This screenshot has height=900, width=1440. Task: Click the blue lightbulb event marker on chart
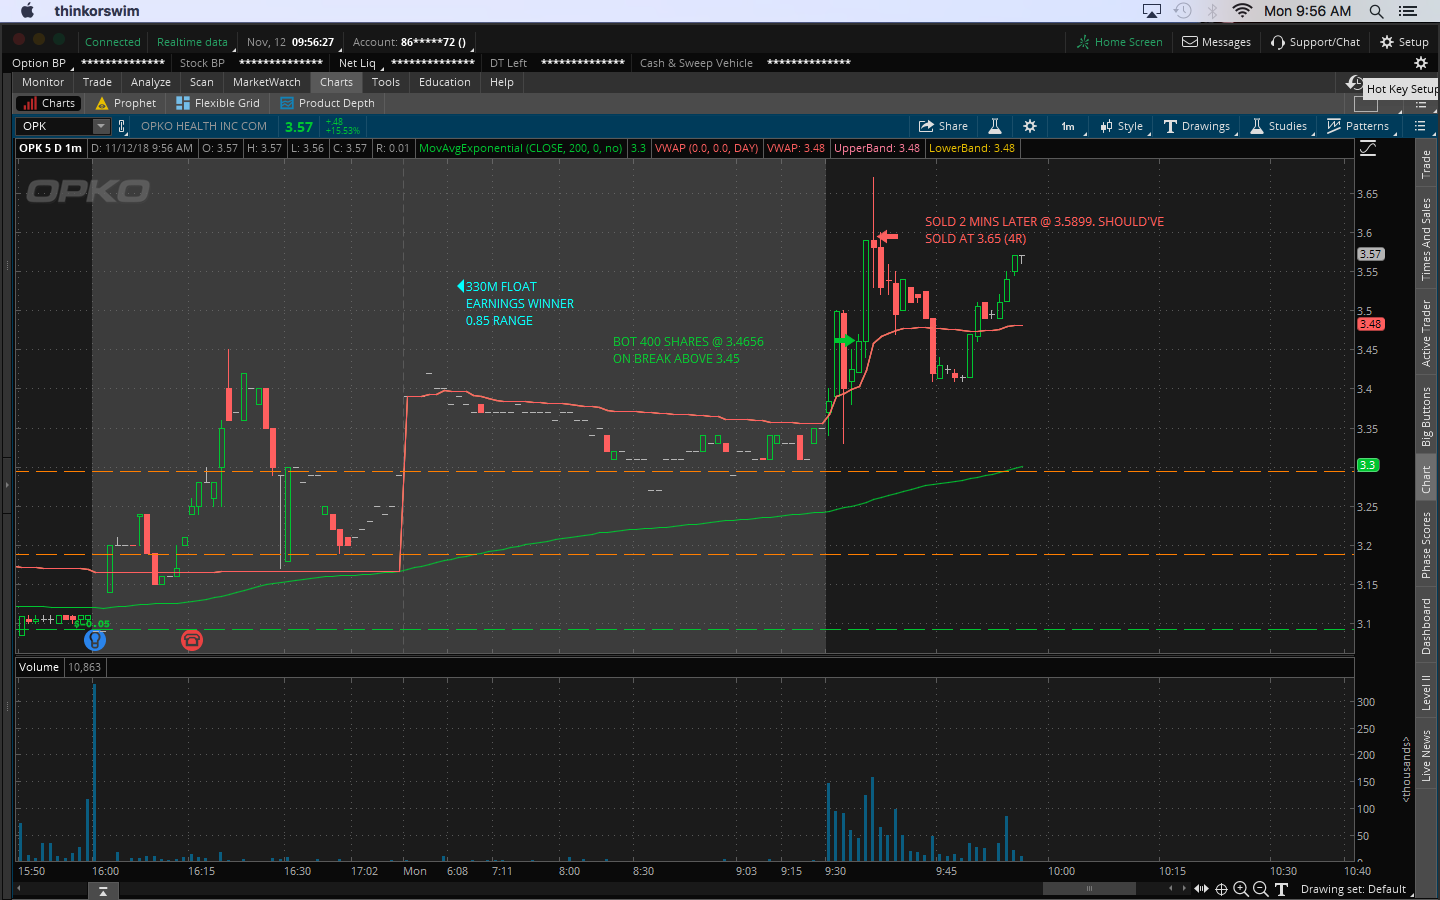pyautogui.click(x=95, y=640)
